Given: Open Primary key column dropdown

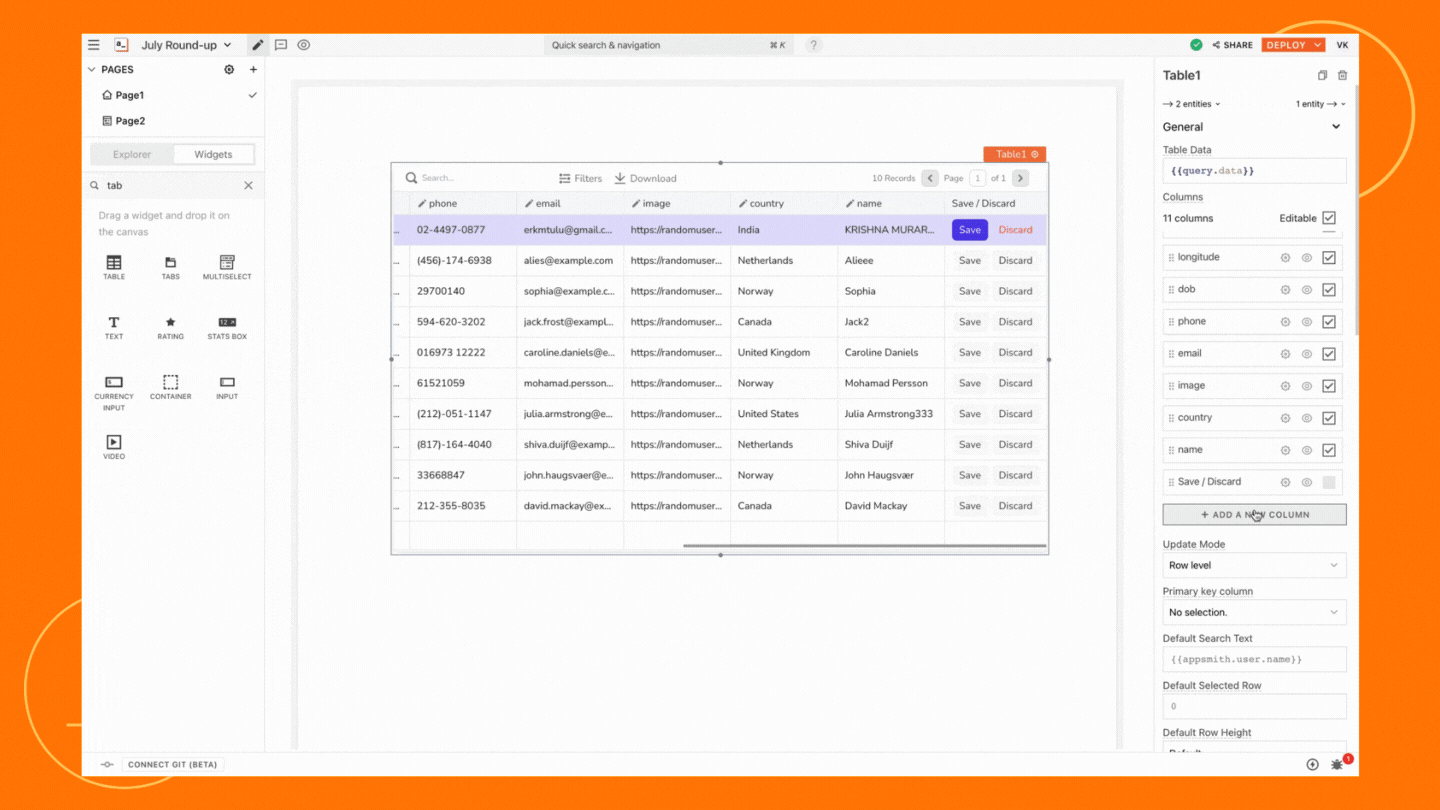Looking at the screenshot, I should [1254, 612].
